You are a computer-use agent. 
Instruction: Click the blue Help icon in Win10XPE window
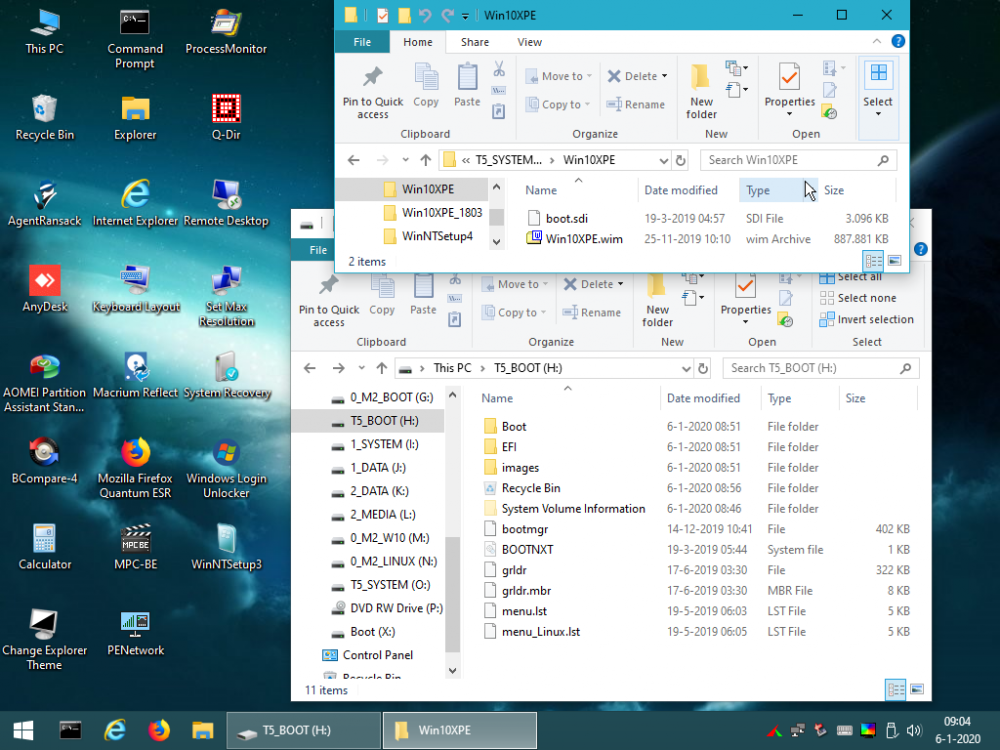pos(898,42)
